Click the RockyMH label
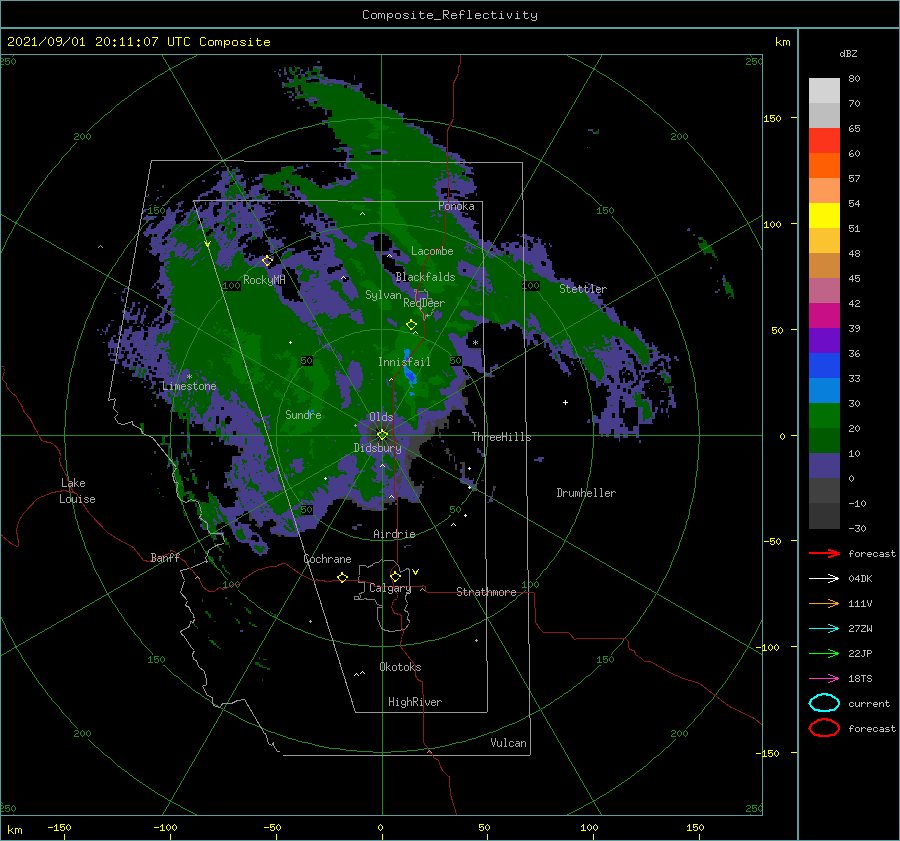Viewport: 900px width, 841px height. point(264,280)
